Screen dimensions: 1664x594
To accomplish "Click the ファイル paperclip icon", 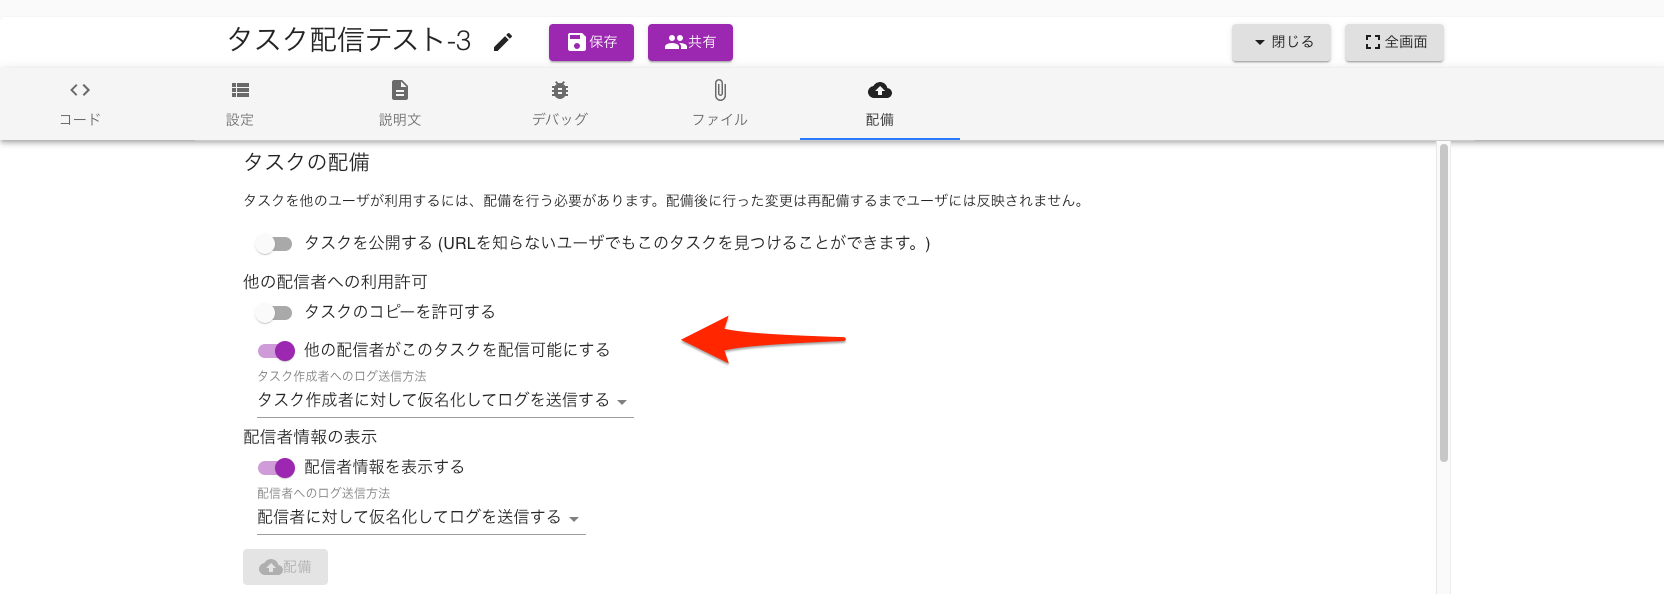I will pos(720,90).
